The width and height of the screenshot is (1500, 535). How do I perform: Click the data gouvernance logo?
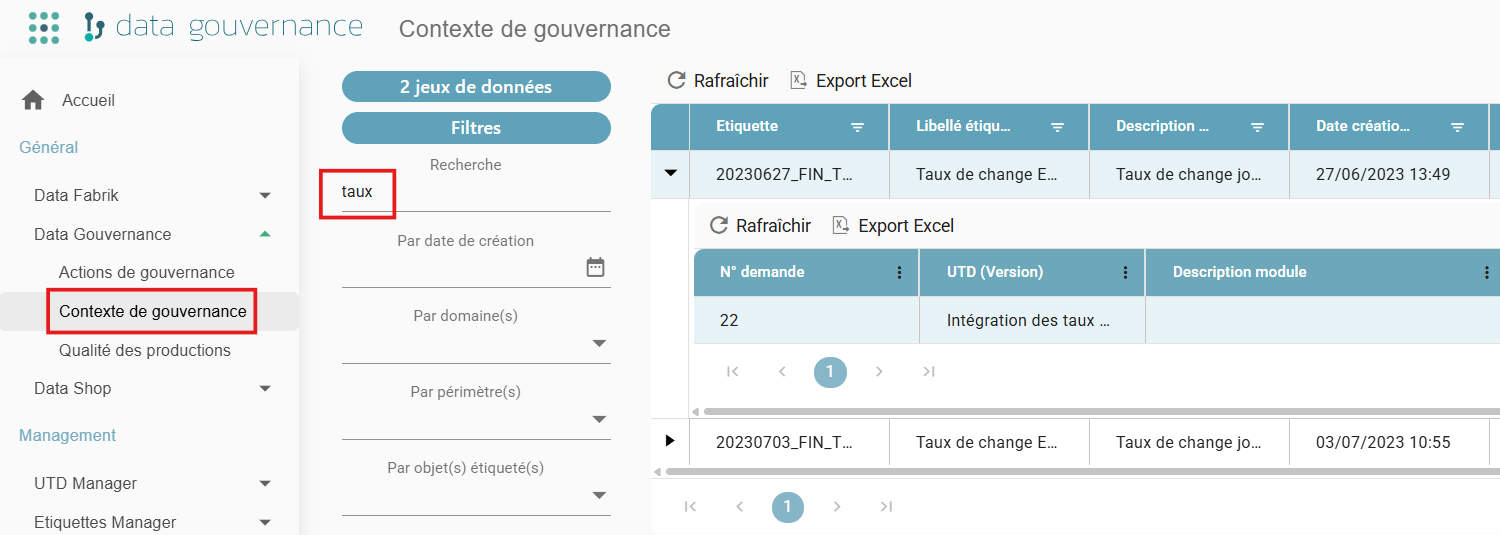222,26
